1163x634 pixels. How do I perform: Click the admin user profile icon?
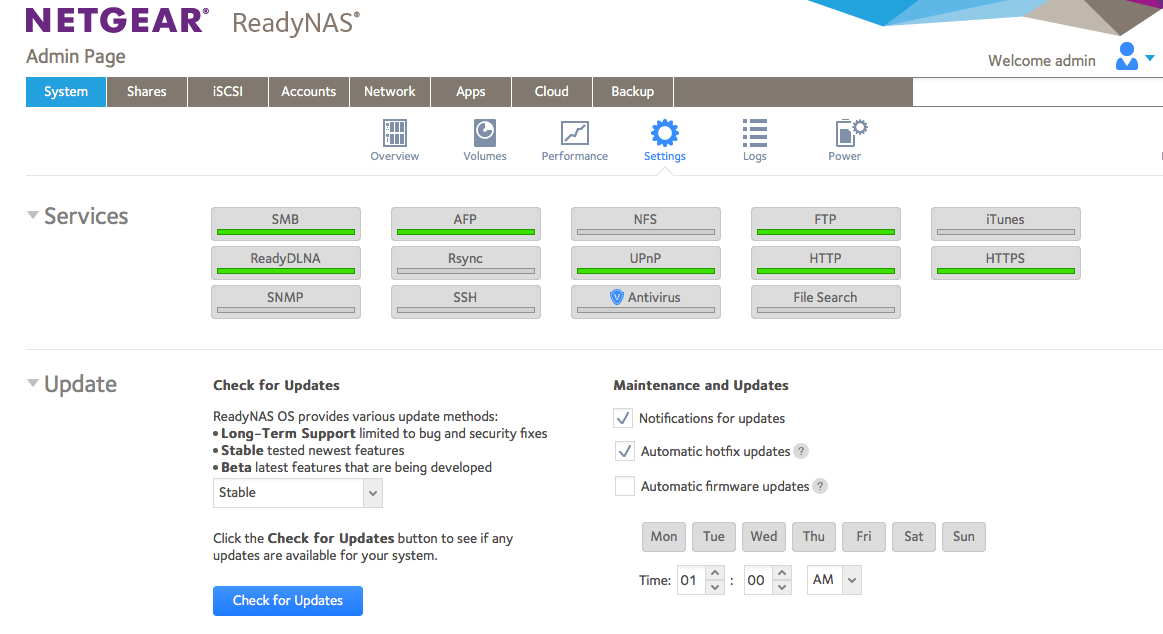pyautogui.click(x=1127, y=57)
